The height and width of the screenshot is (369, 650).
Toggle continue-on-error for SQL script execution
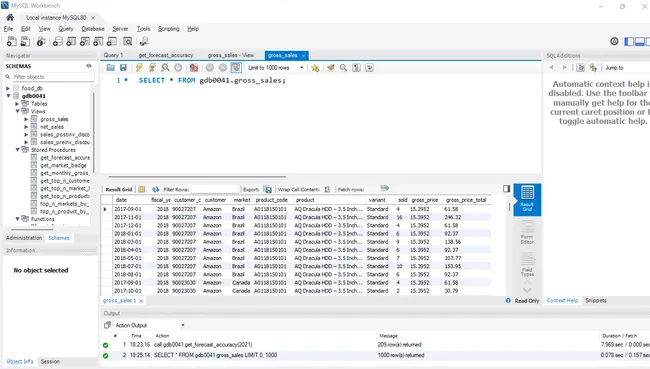[x=194, y=68]
